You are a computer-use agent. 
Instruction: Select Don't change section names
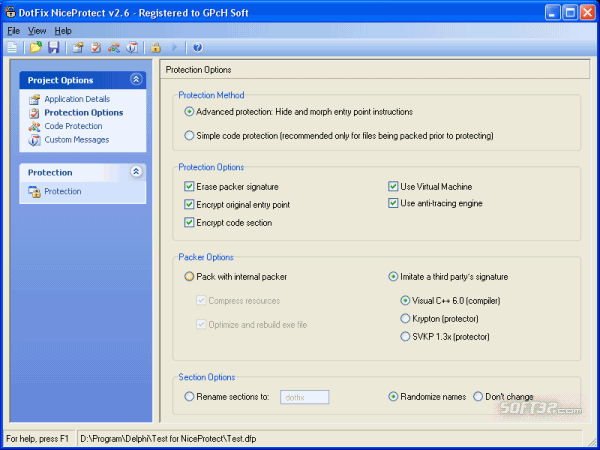click(x=478, y=396)
